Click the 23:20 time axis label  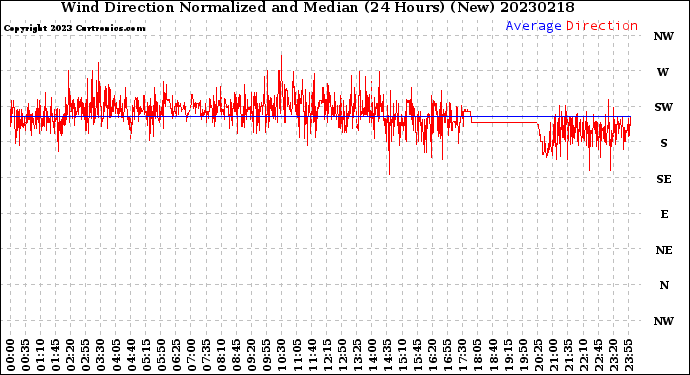(x=613, y=355)
